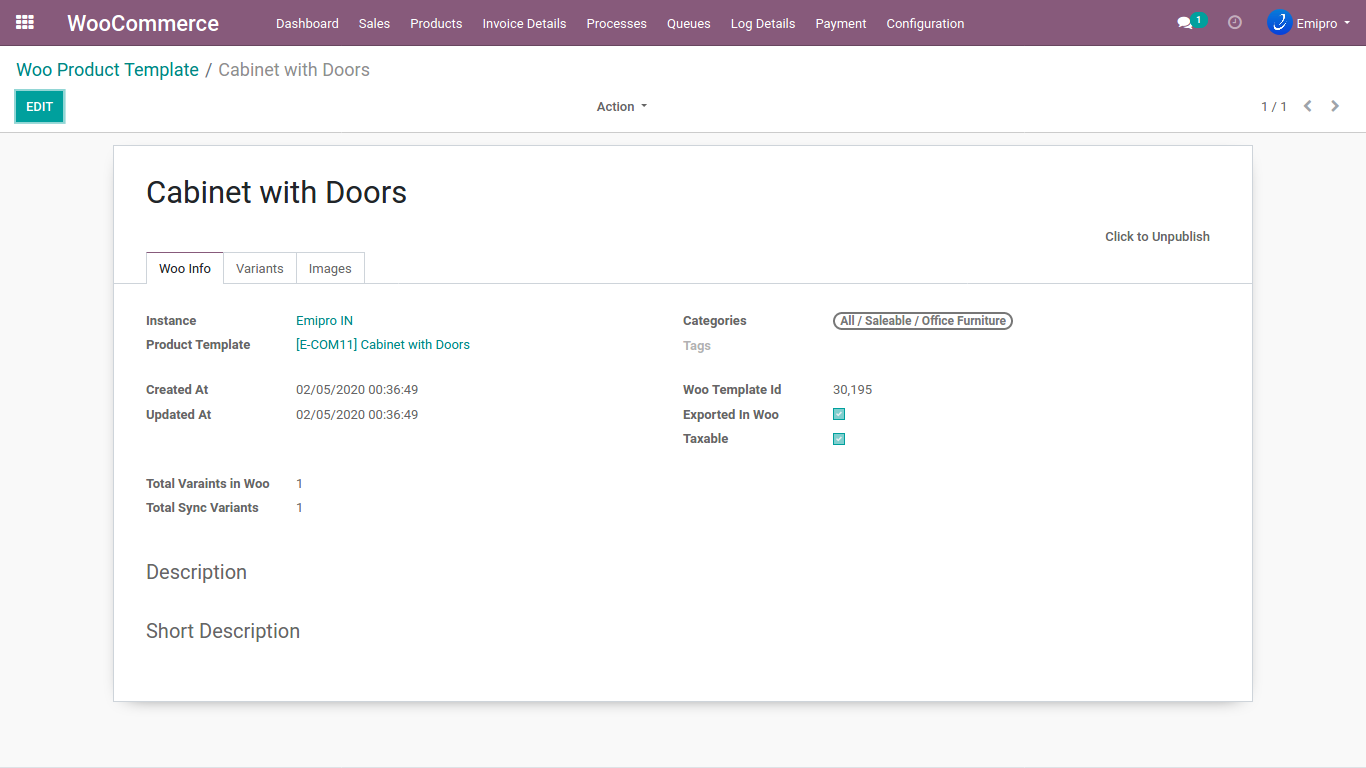Image resolution: width=1366 pixels, height=768 pixels.
Task: Open the activities clock icon
Action: 1235,22
